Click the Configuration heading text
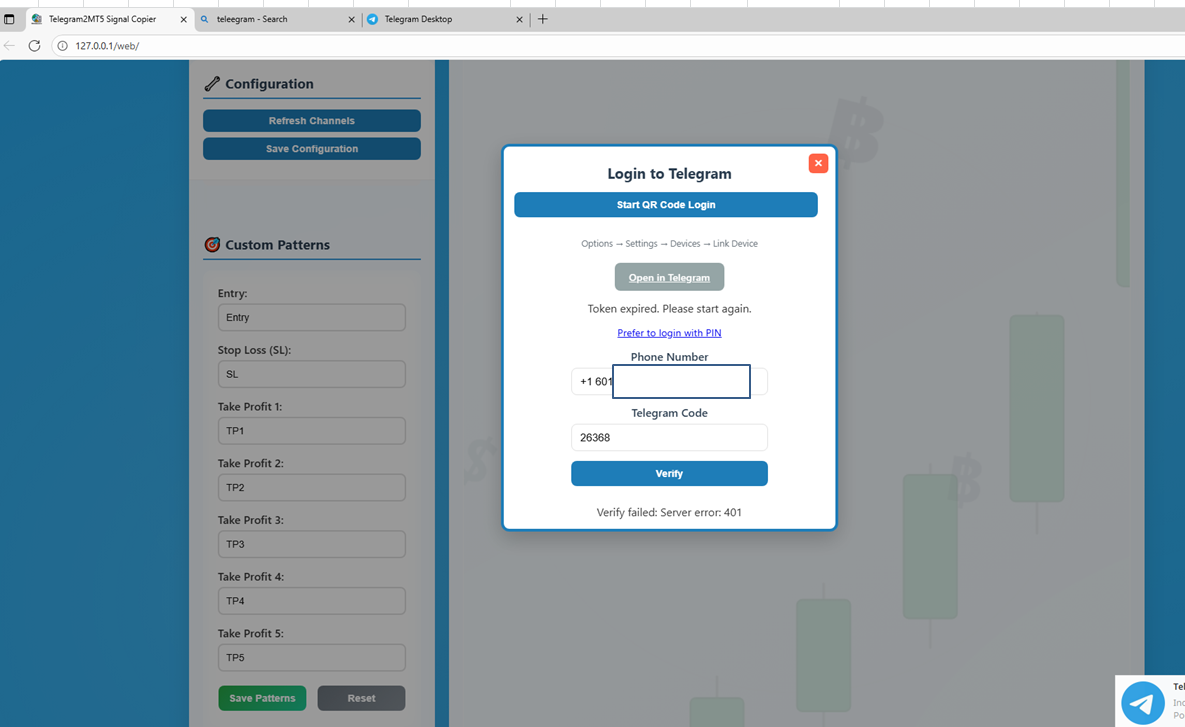This screenshot has height=727, width=1185. pyautogui.click(x=269, y=84)
